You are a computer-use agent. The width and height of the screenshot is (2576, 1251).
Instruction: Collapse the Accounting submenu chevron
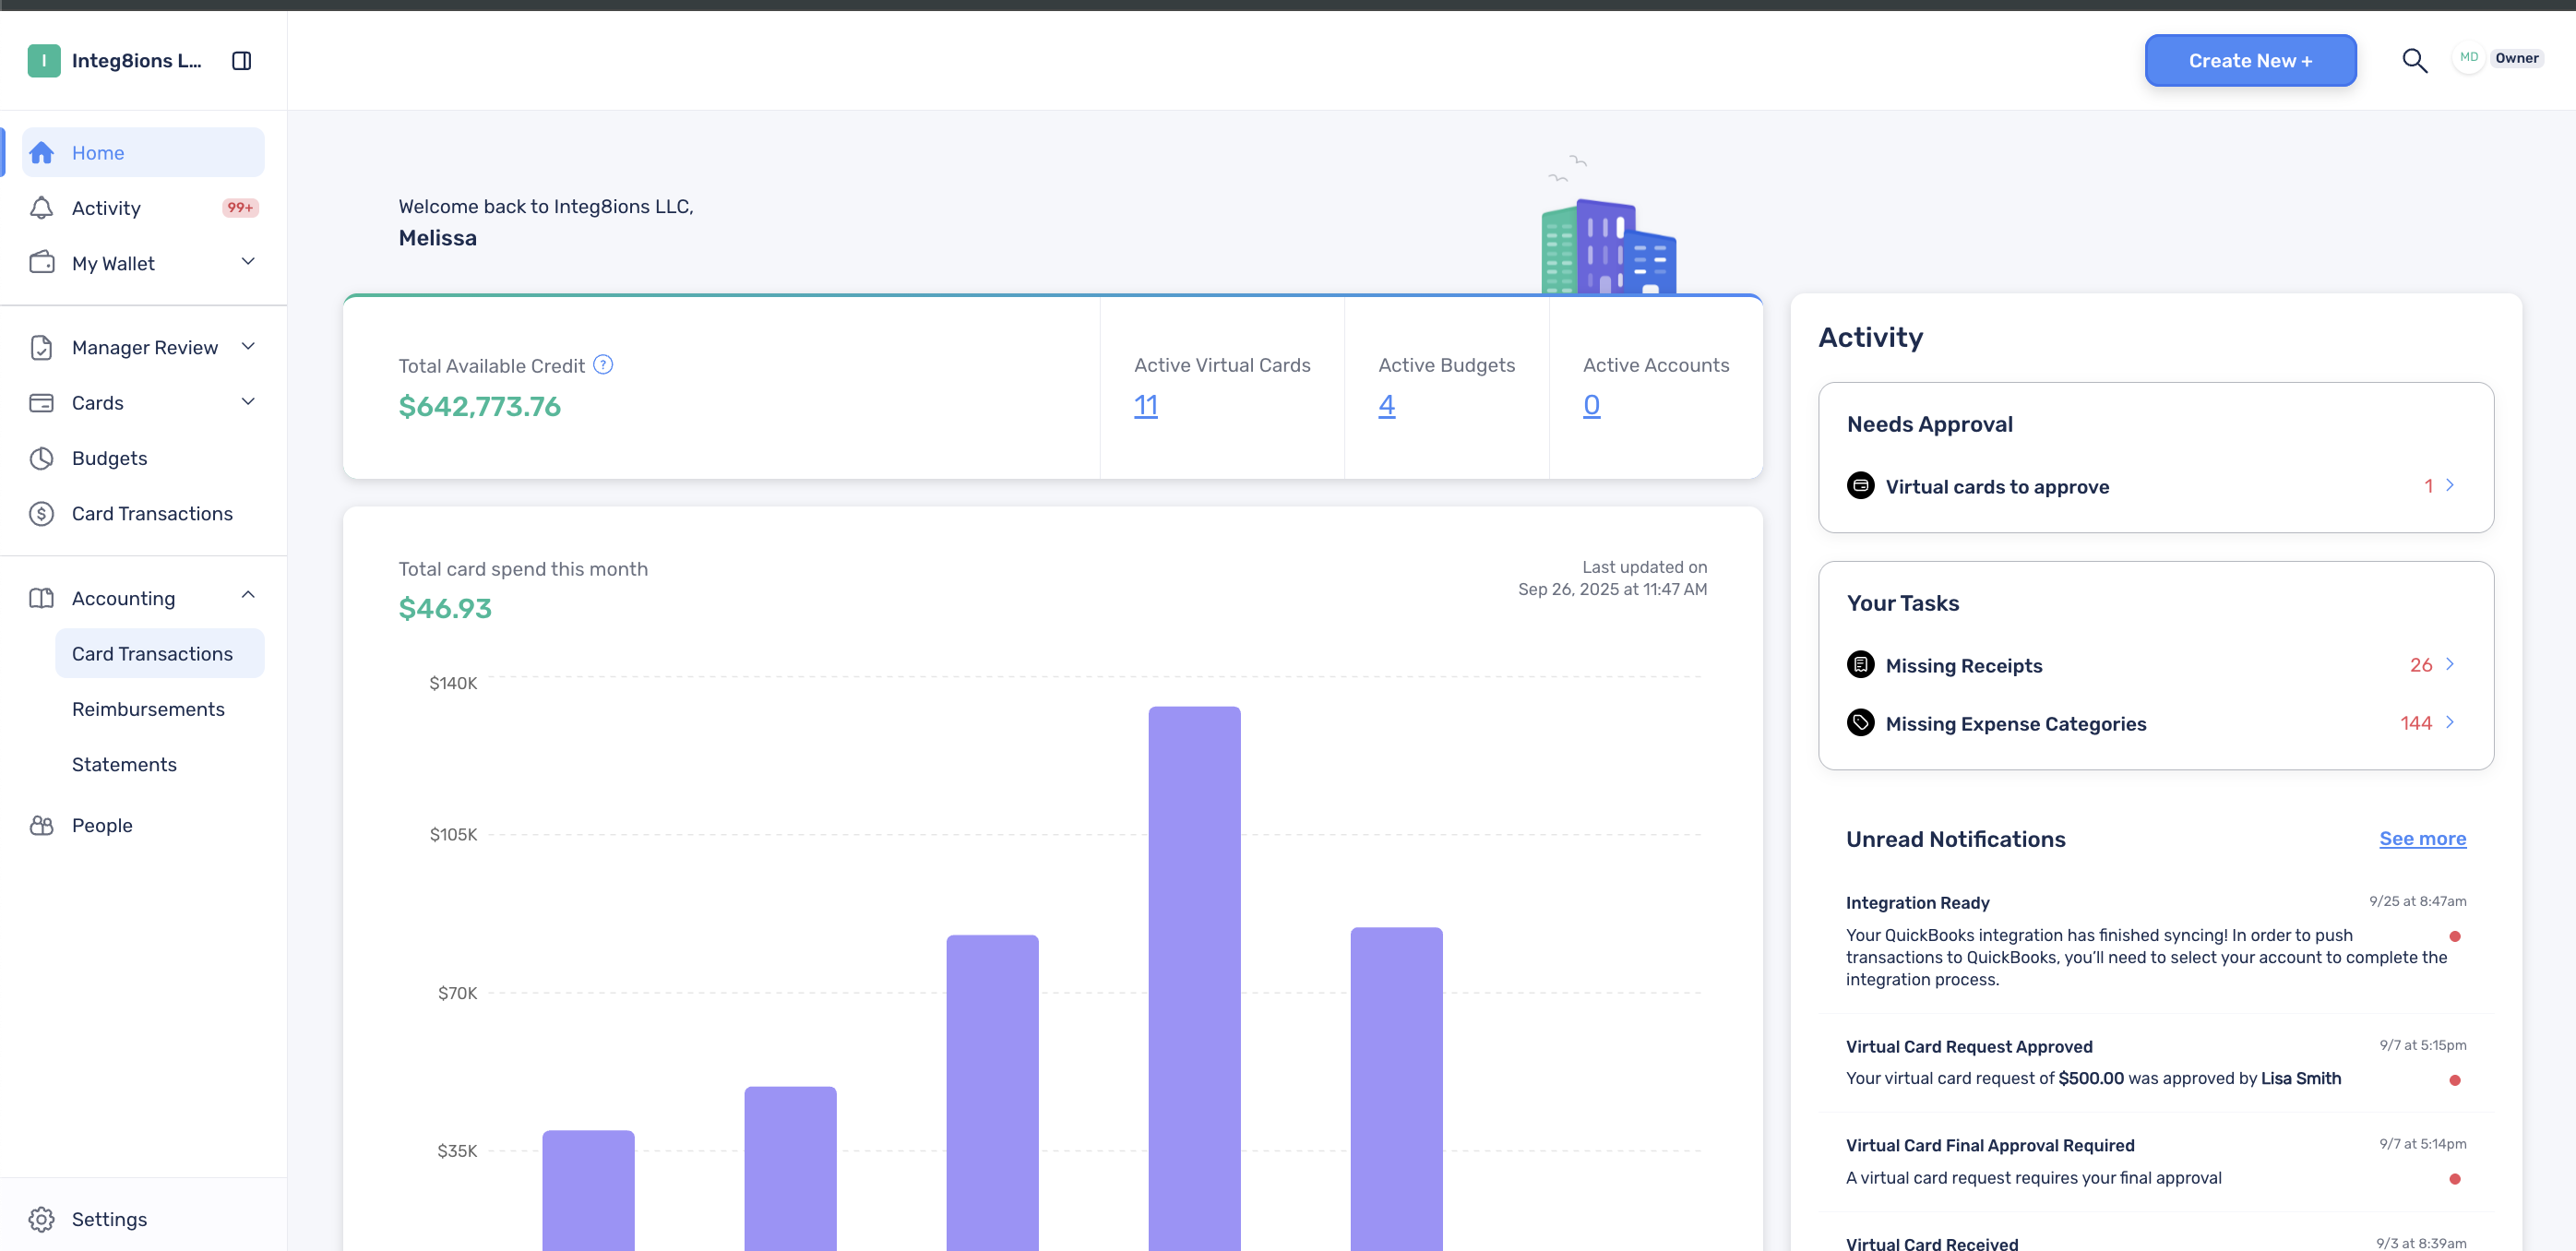[x=248, y=596]
